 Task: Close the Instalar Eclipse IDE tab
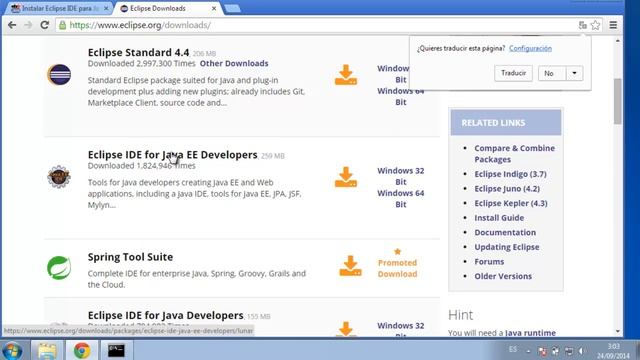pos(106,8)
